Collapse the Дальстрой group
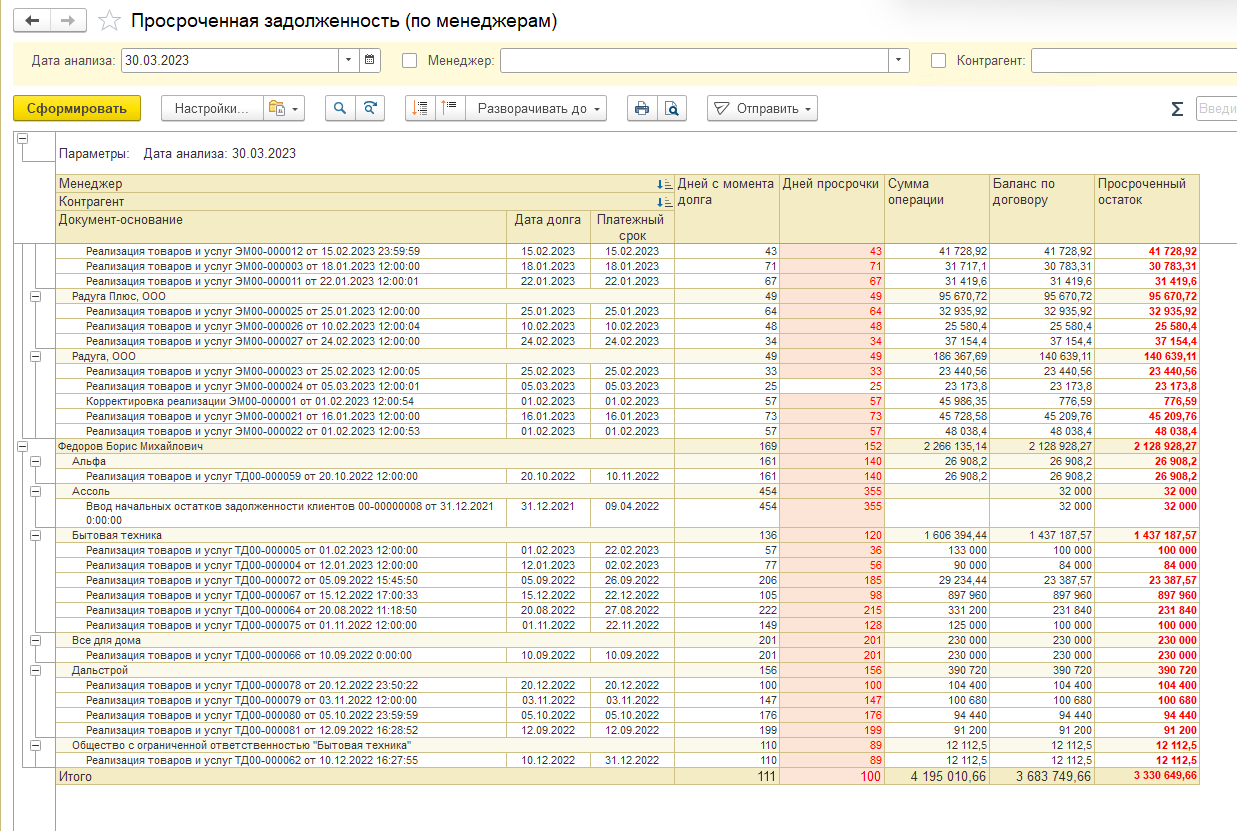Viewport: 1237px width, 831px height. [x=37, y=670]
